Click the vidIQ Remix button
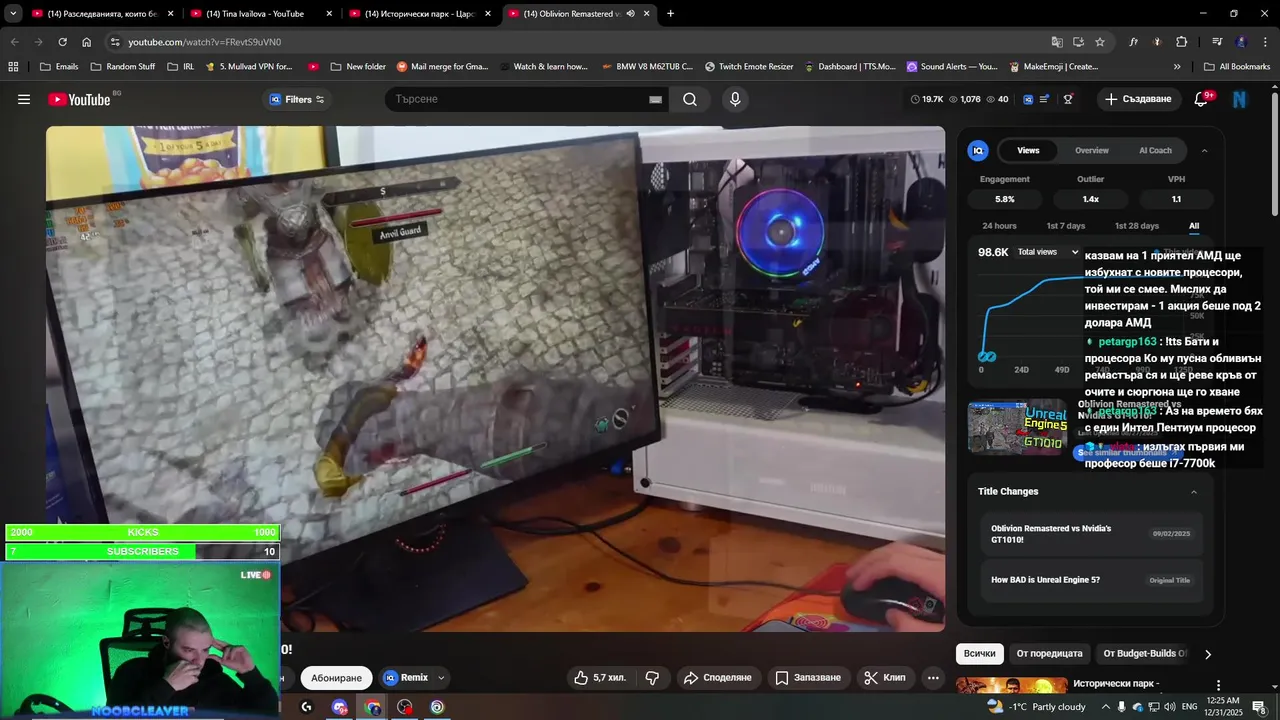 pos(407,678)
